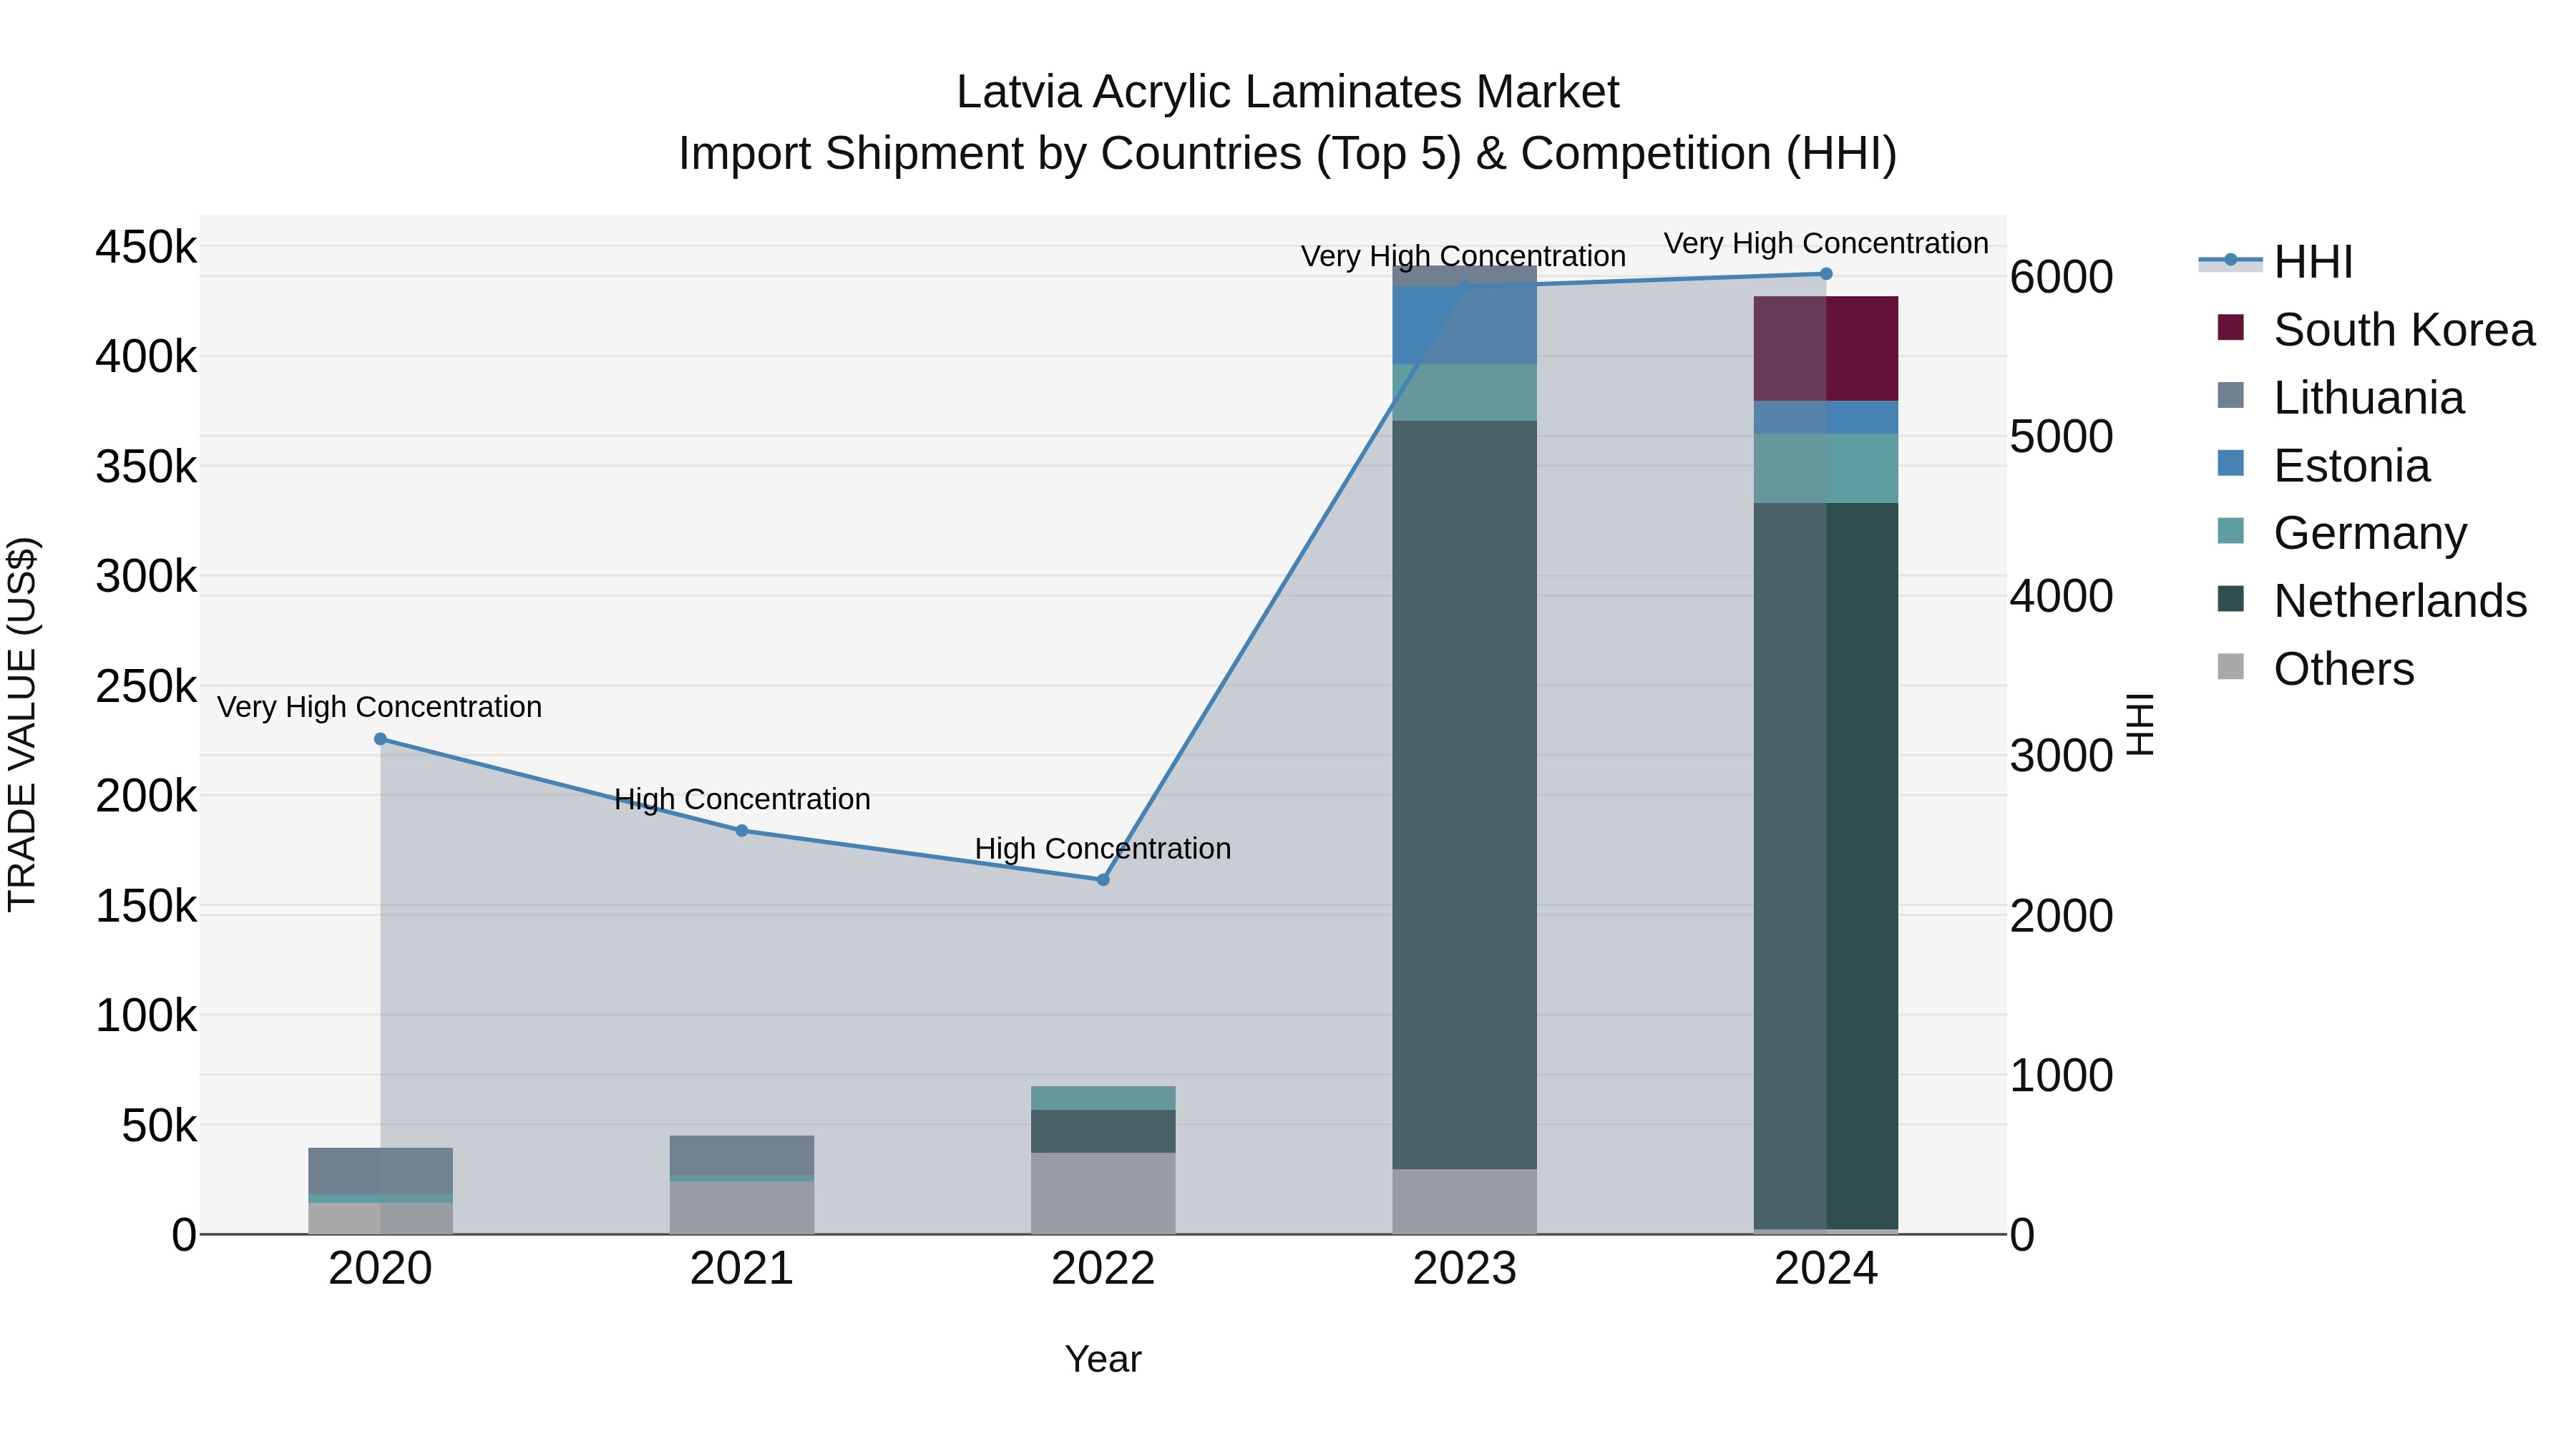The height and width of the screenshot is (1449, 2576).
Task: Toggle the Netherlands legend label
Action: tap(2400, 602)
